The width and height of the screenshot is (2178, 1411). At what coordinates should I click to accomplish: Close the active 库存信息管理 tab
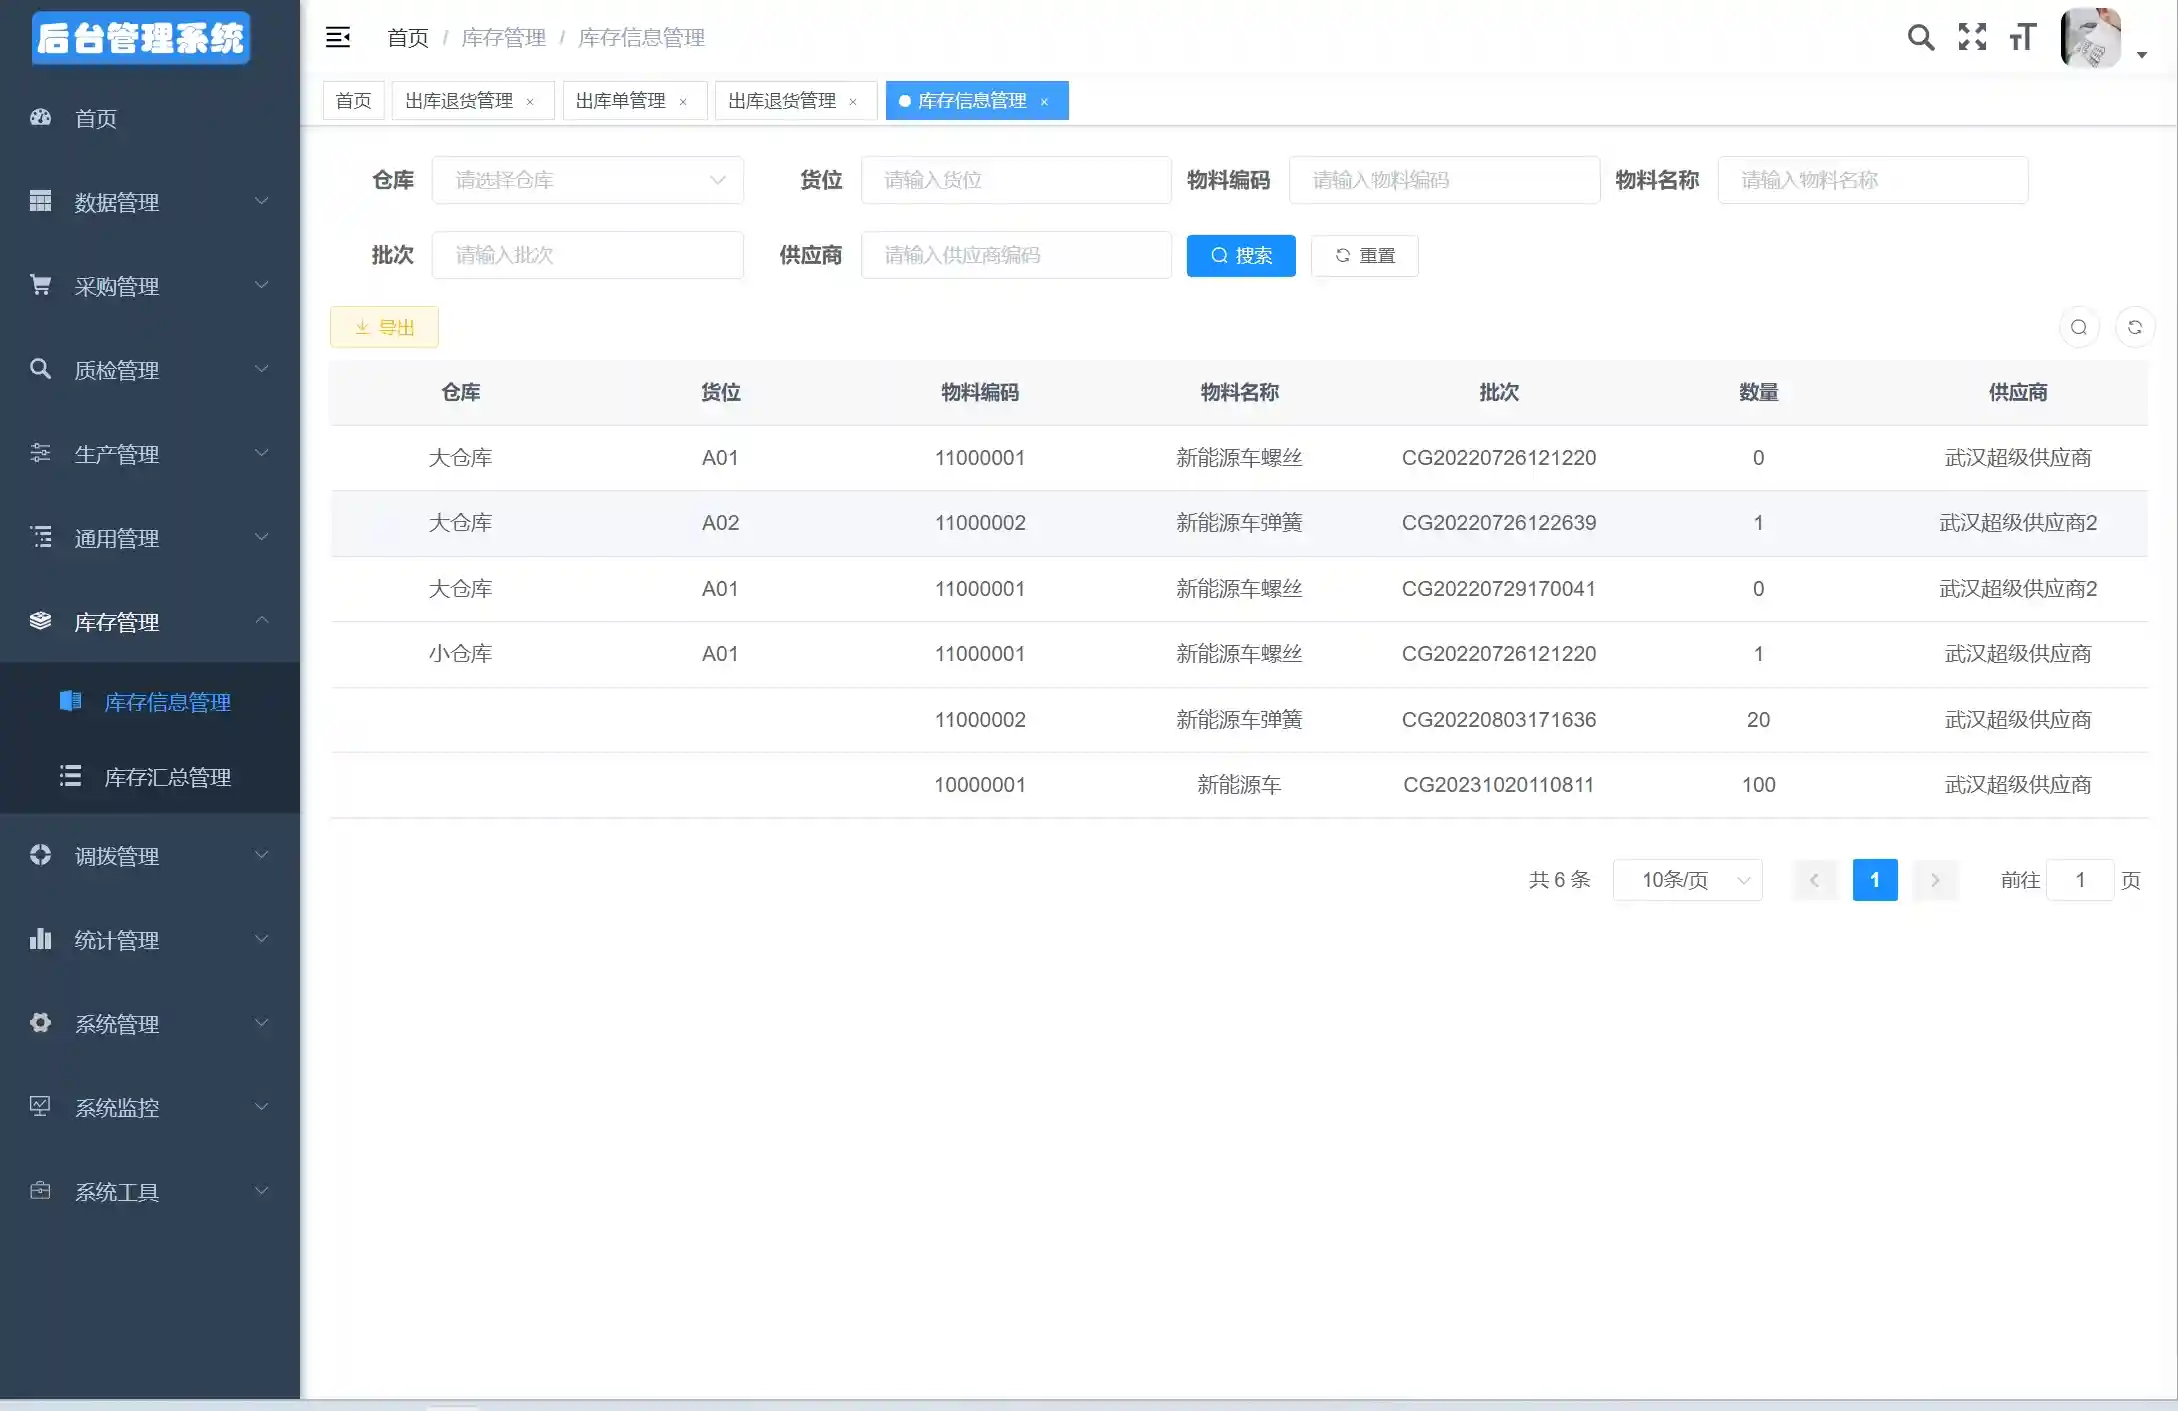pos(1044,102)
